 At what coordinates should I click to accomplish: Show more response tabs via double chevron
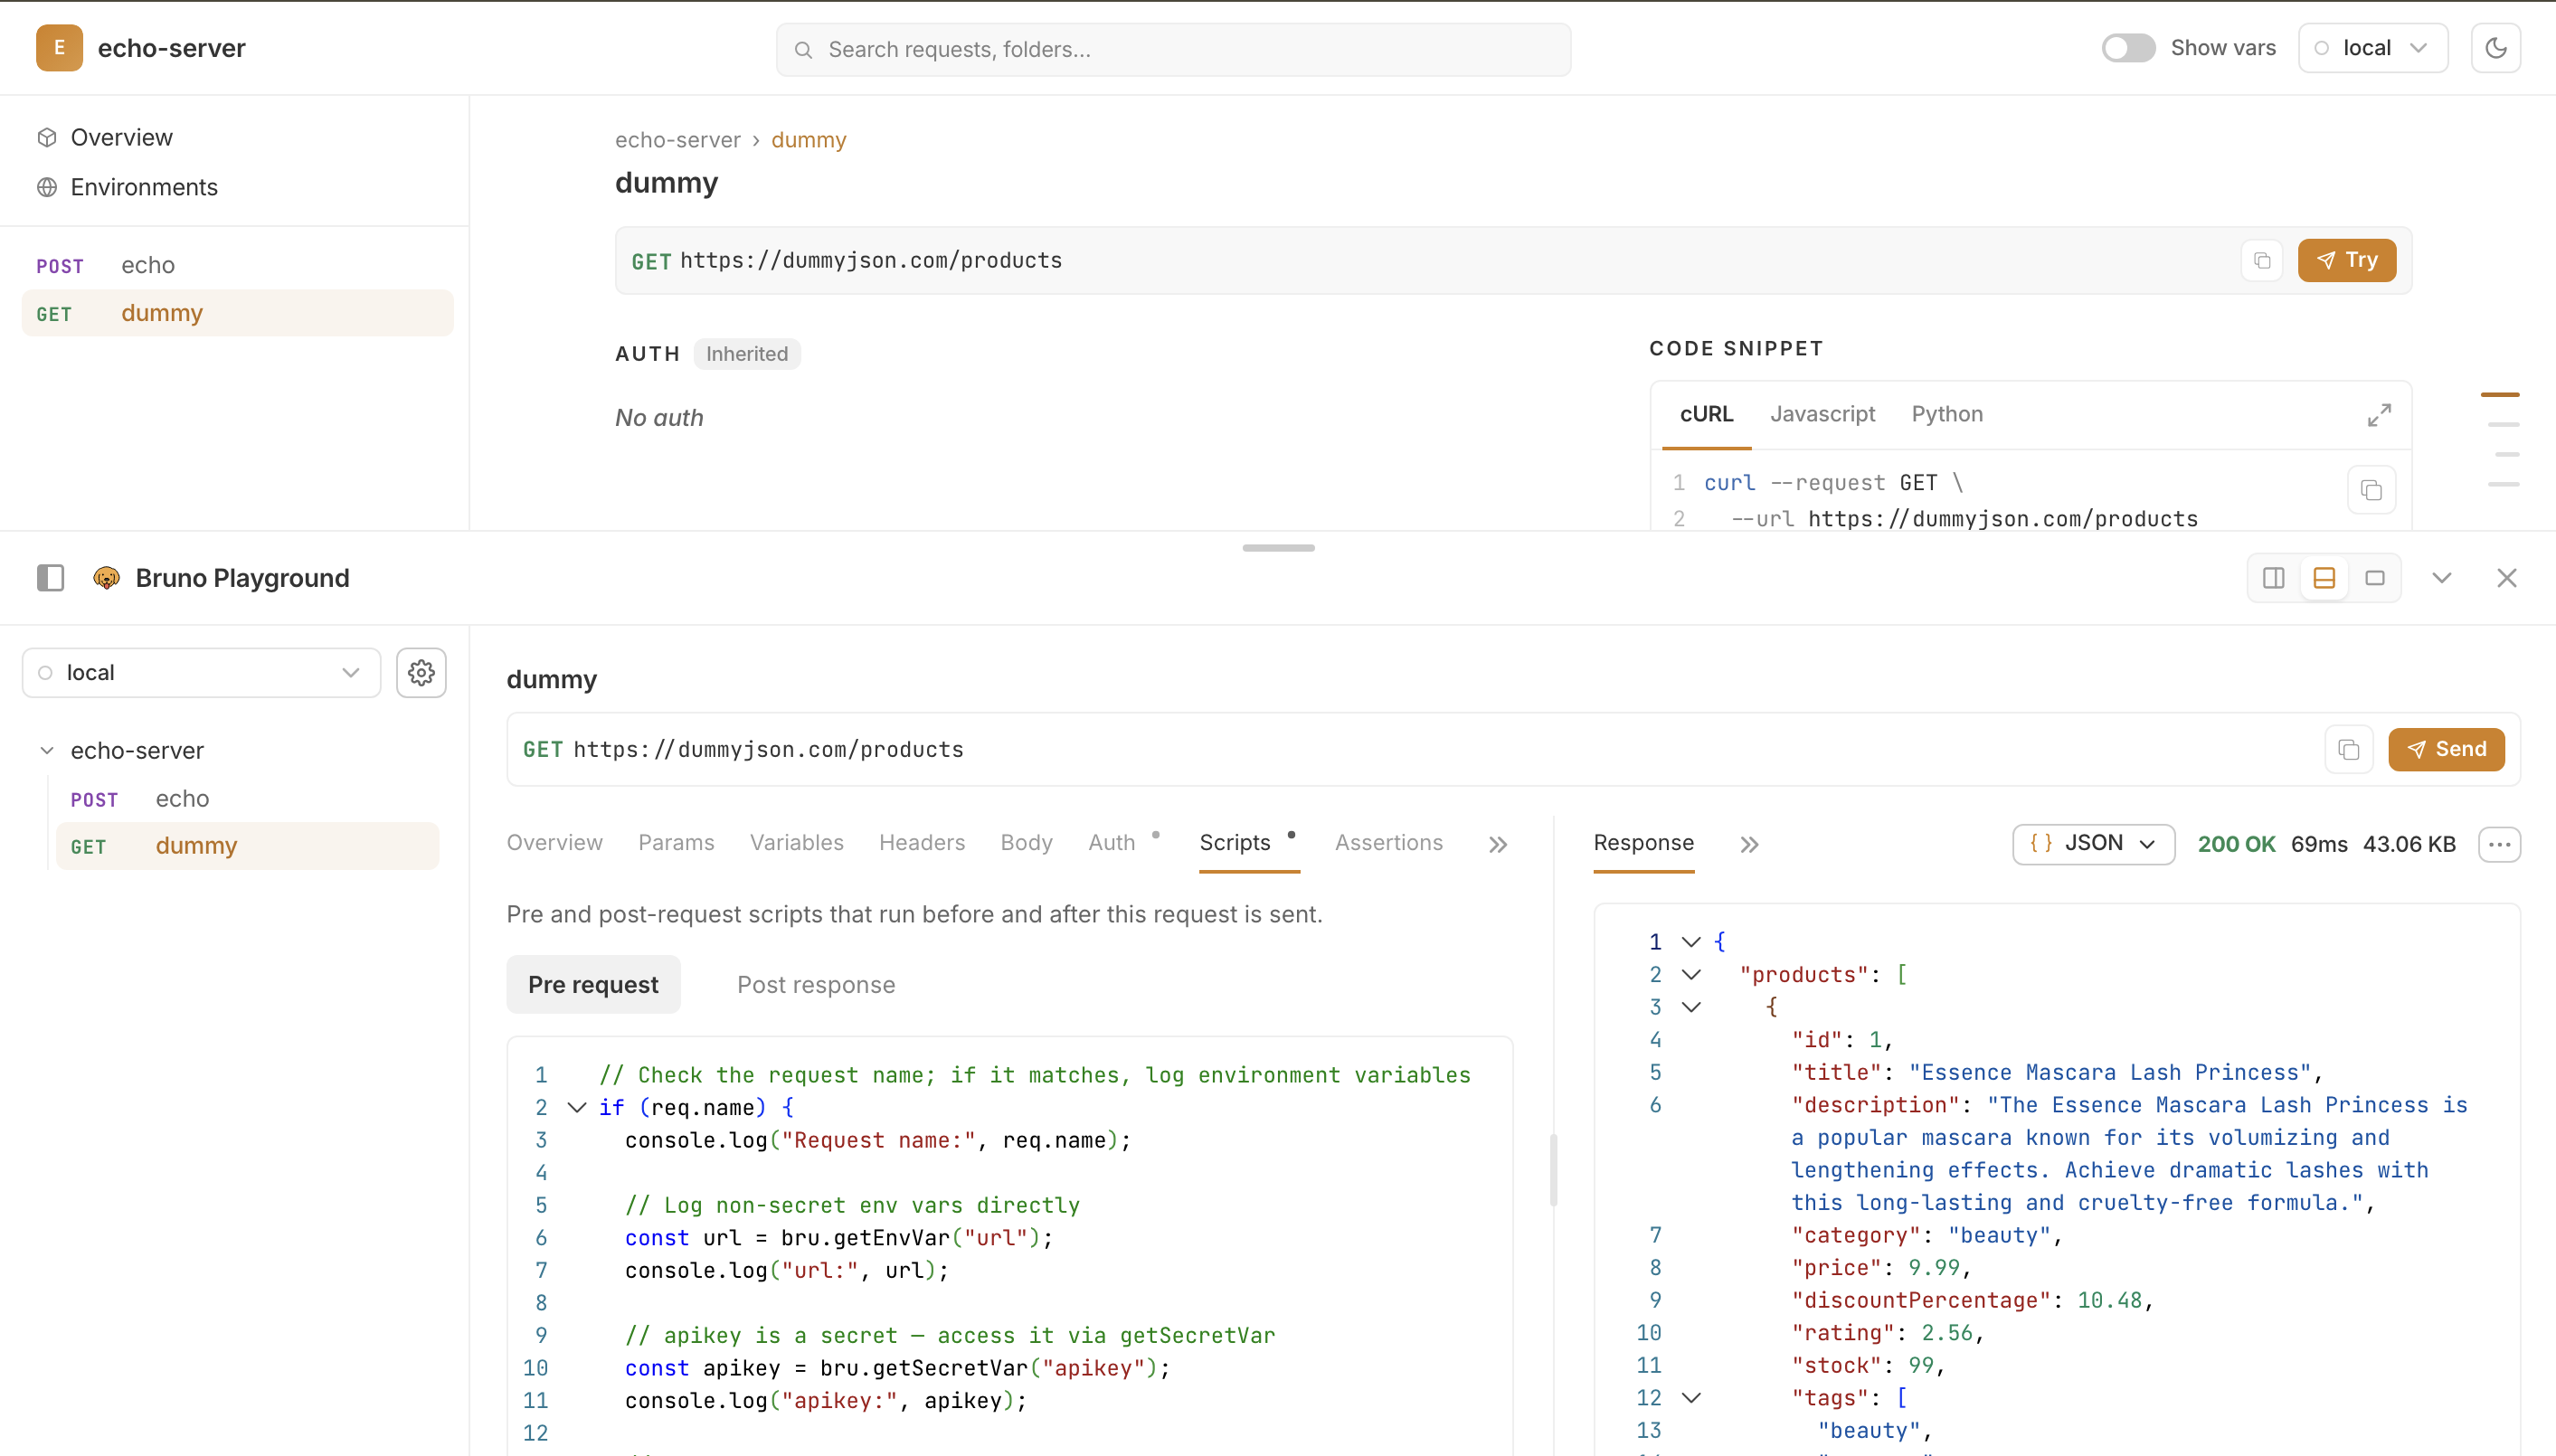(1748, 845)
